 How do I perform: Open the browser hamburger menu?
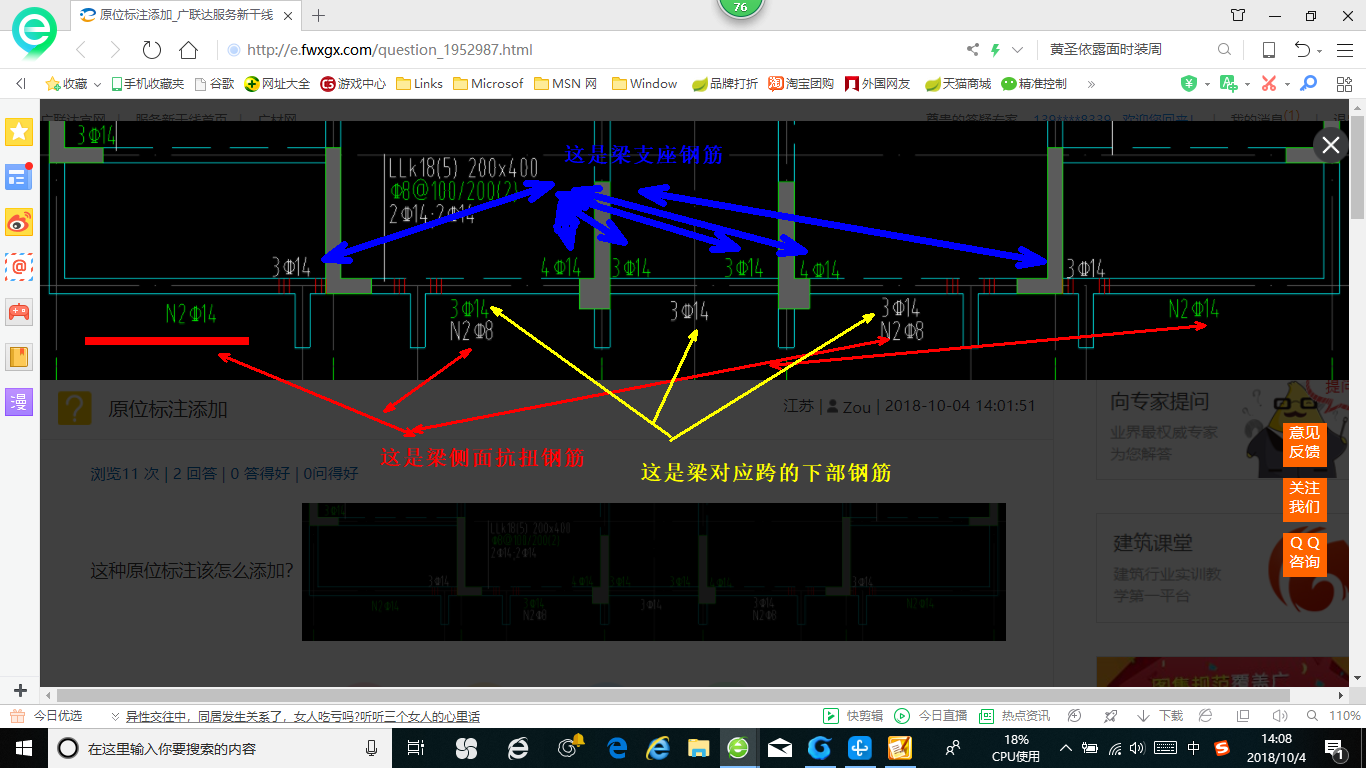pyautogui.click(x=1343, y=50)
